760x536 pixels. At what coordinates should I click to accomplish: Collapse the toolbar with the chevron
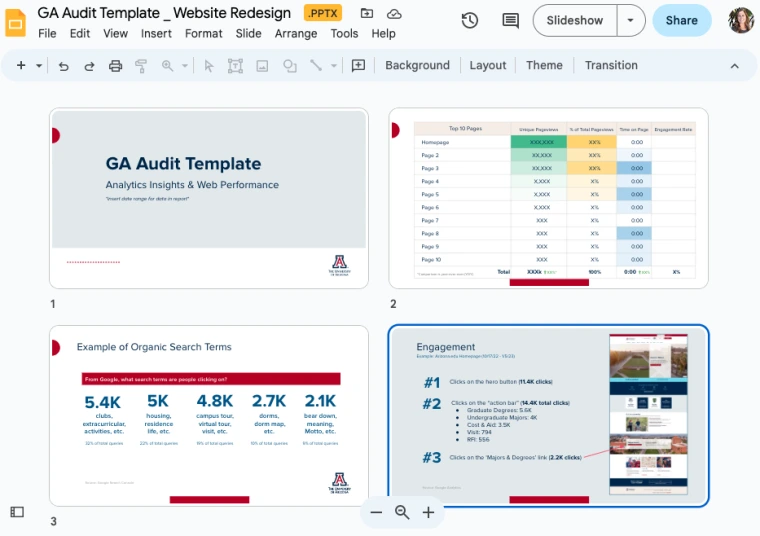[735, 66]
